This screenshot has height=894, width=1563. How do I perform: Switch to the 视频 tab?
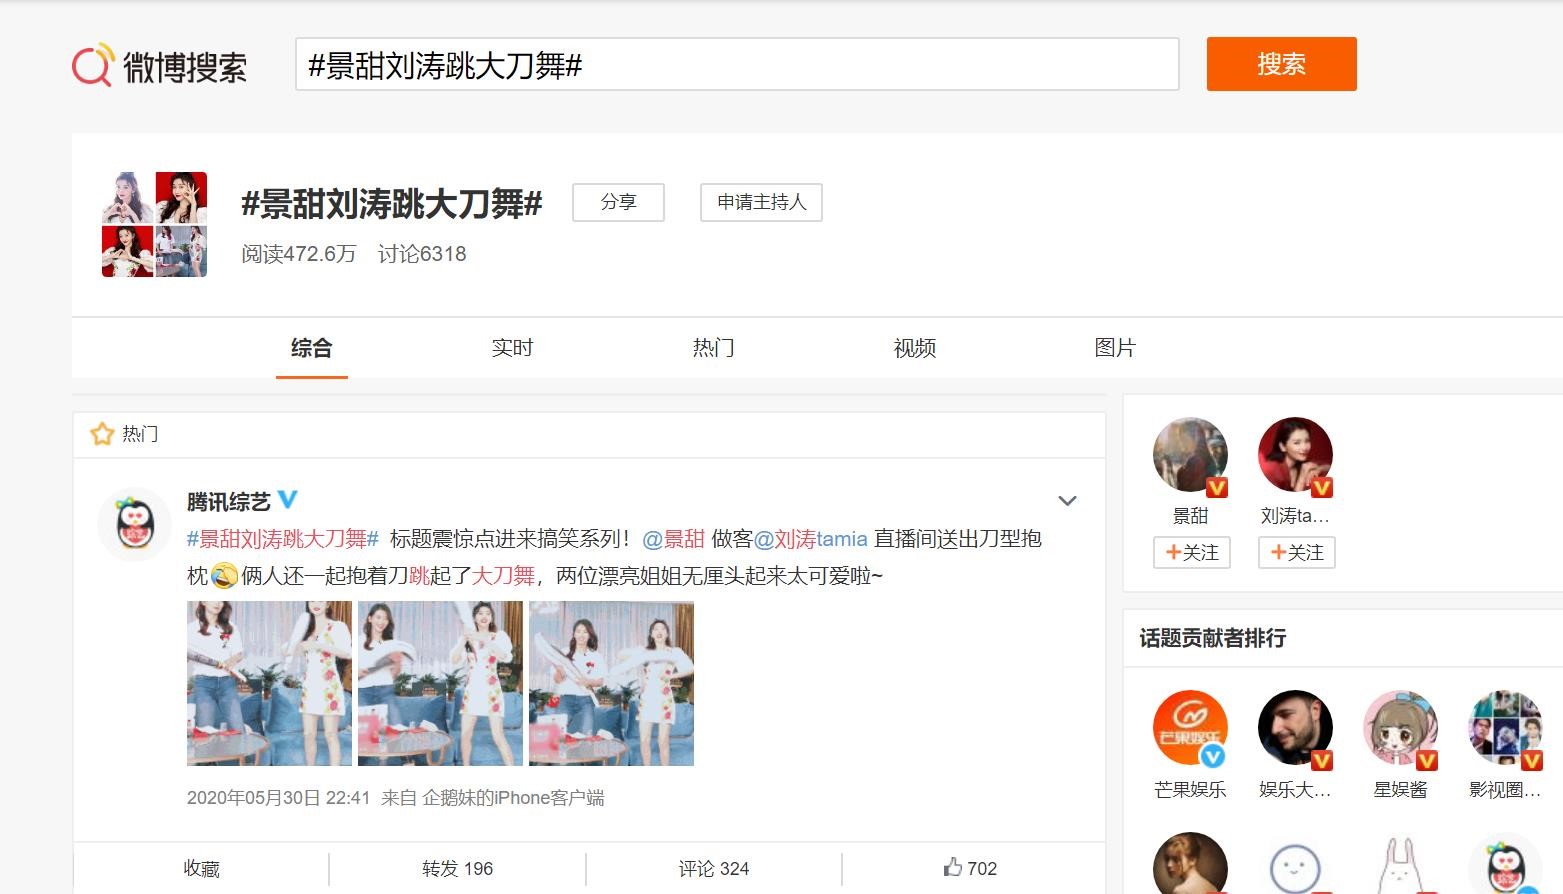(x=914, y=348)
